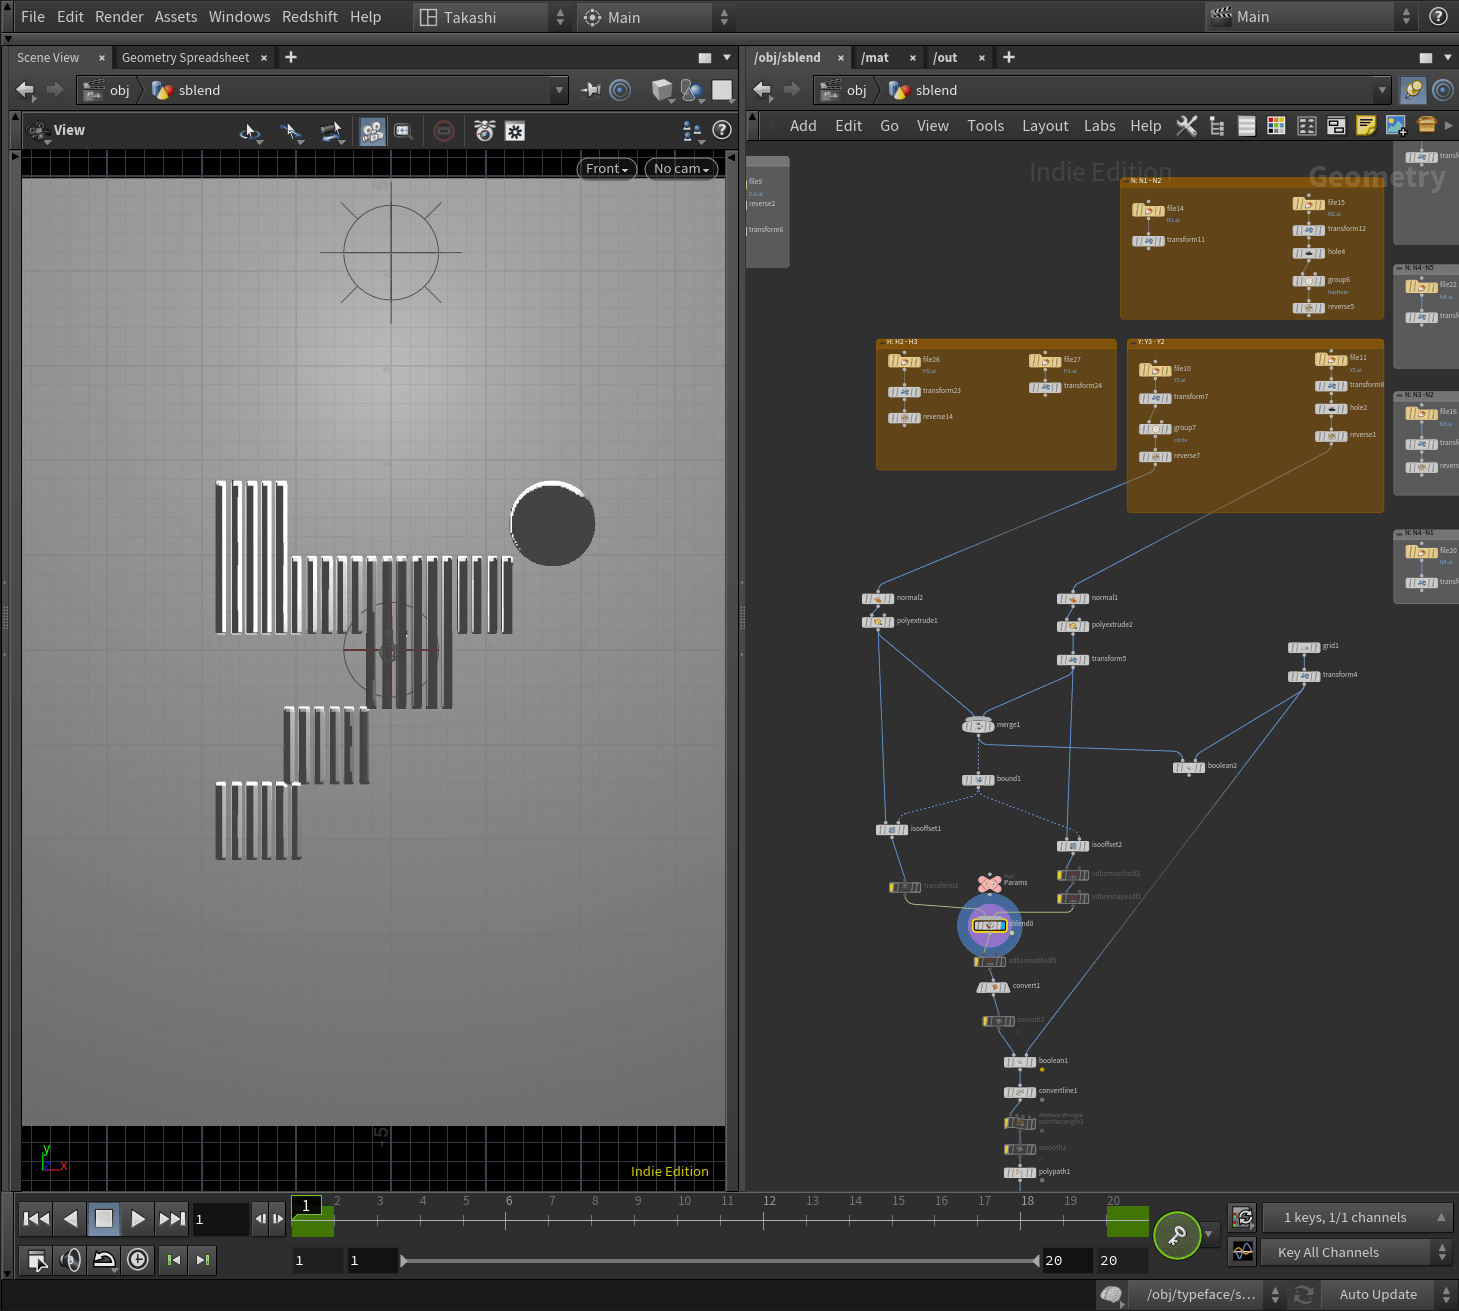Viewport: 1459px width, 1311px height.
Task: Switch to the Geometry Spreadsheet tab
Action: [185, 58]
